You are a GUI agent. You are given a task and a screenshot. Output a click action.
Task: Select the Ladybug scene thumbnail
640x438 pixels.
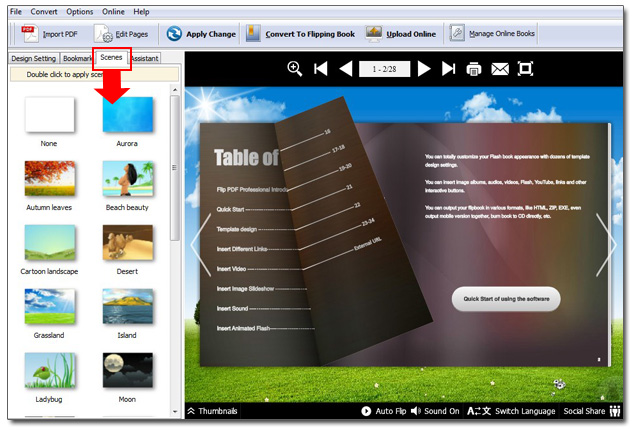point(49,370)
